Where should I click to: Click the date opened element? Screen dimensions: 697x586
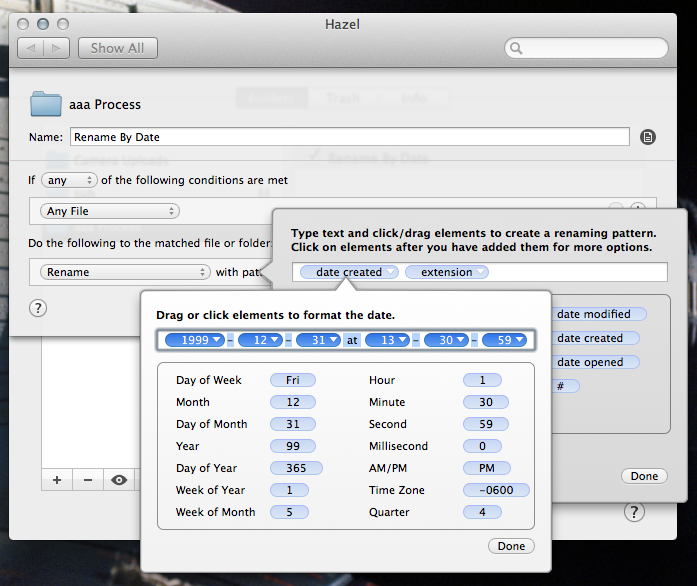click(595, 362)
